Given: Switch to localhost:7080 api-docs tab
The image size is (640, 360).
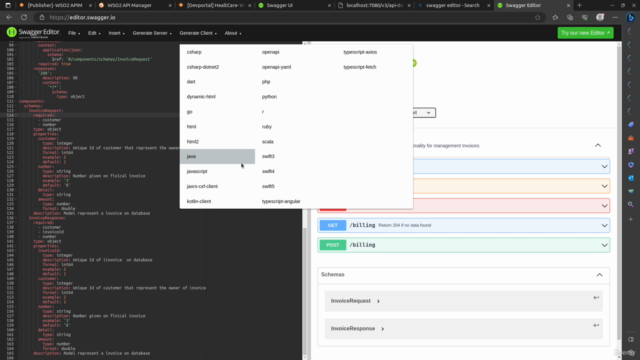Looking at the screenshot, I should 374,5.
